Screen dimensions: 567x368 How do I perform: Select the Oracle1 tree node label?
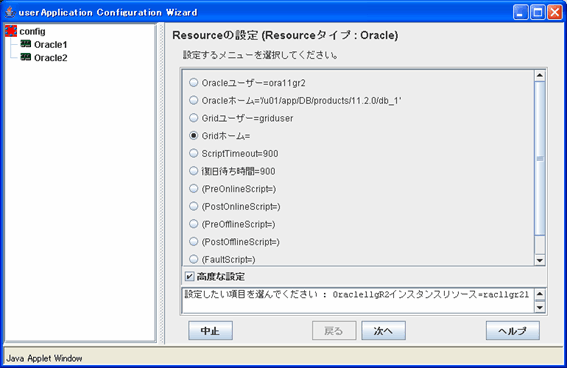(51, 44)
